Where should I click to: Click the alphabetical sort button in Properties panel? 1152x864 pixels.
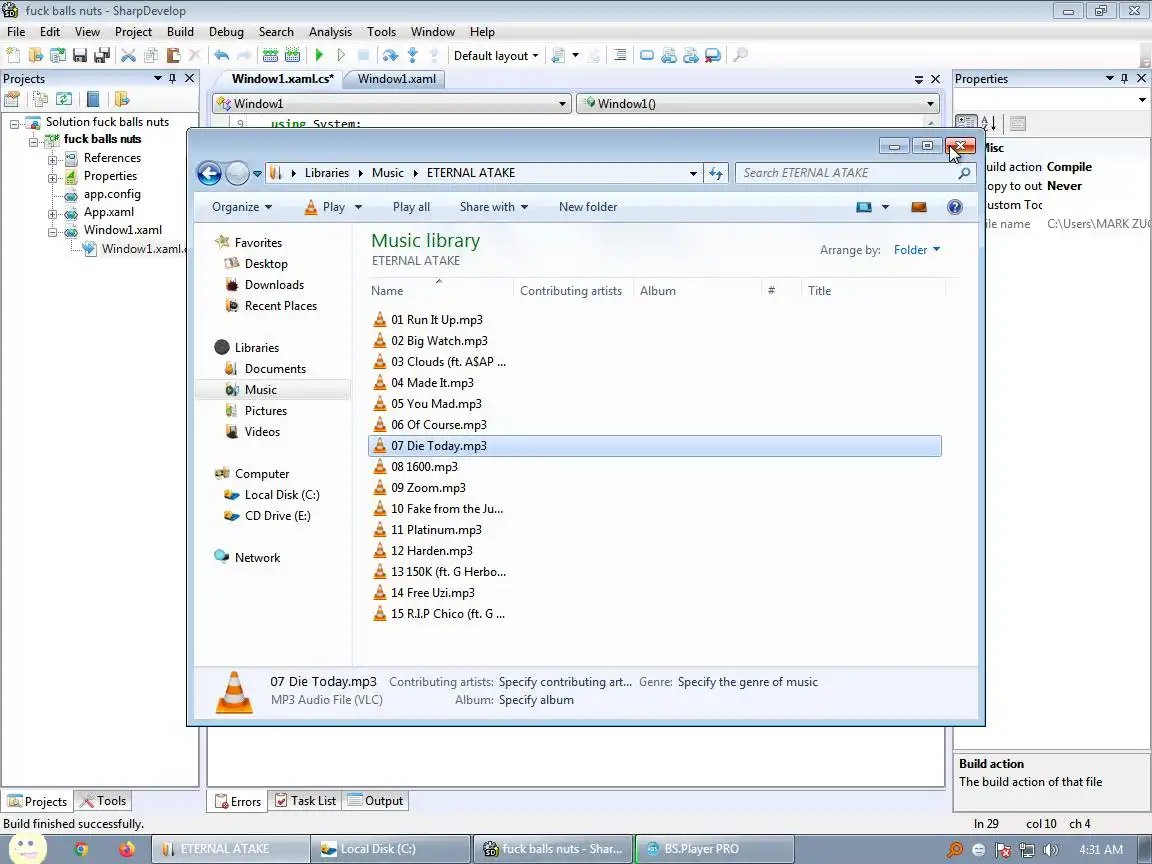(989, 123)
